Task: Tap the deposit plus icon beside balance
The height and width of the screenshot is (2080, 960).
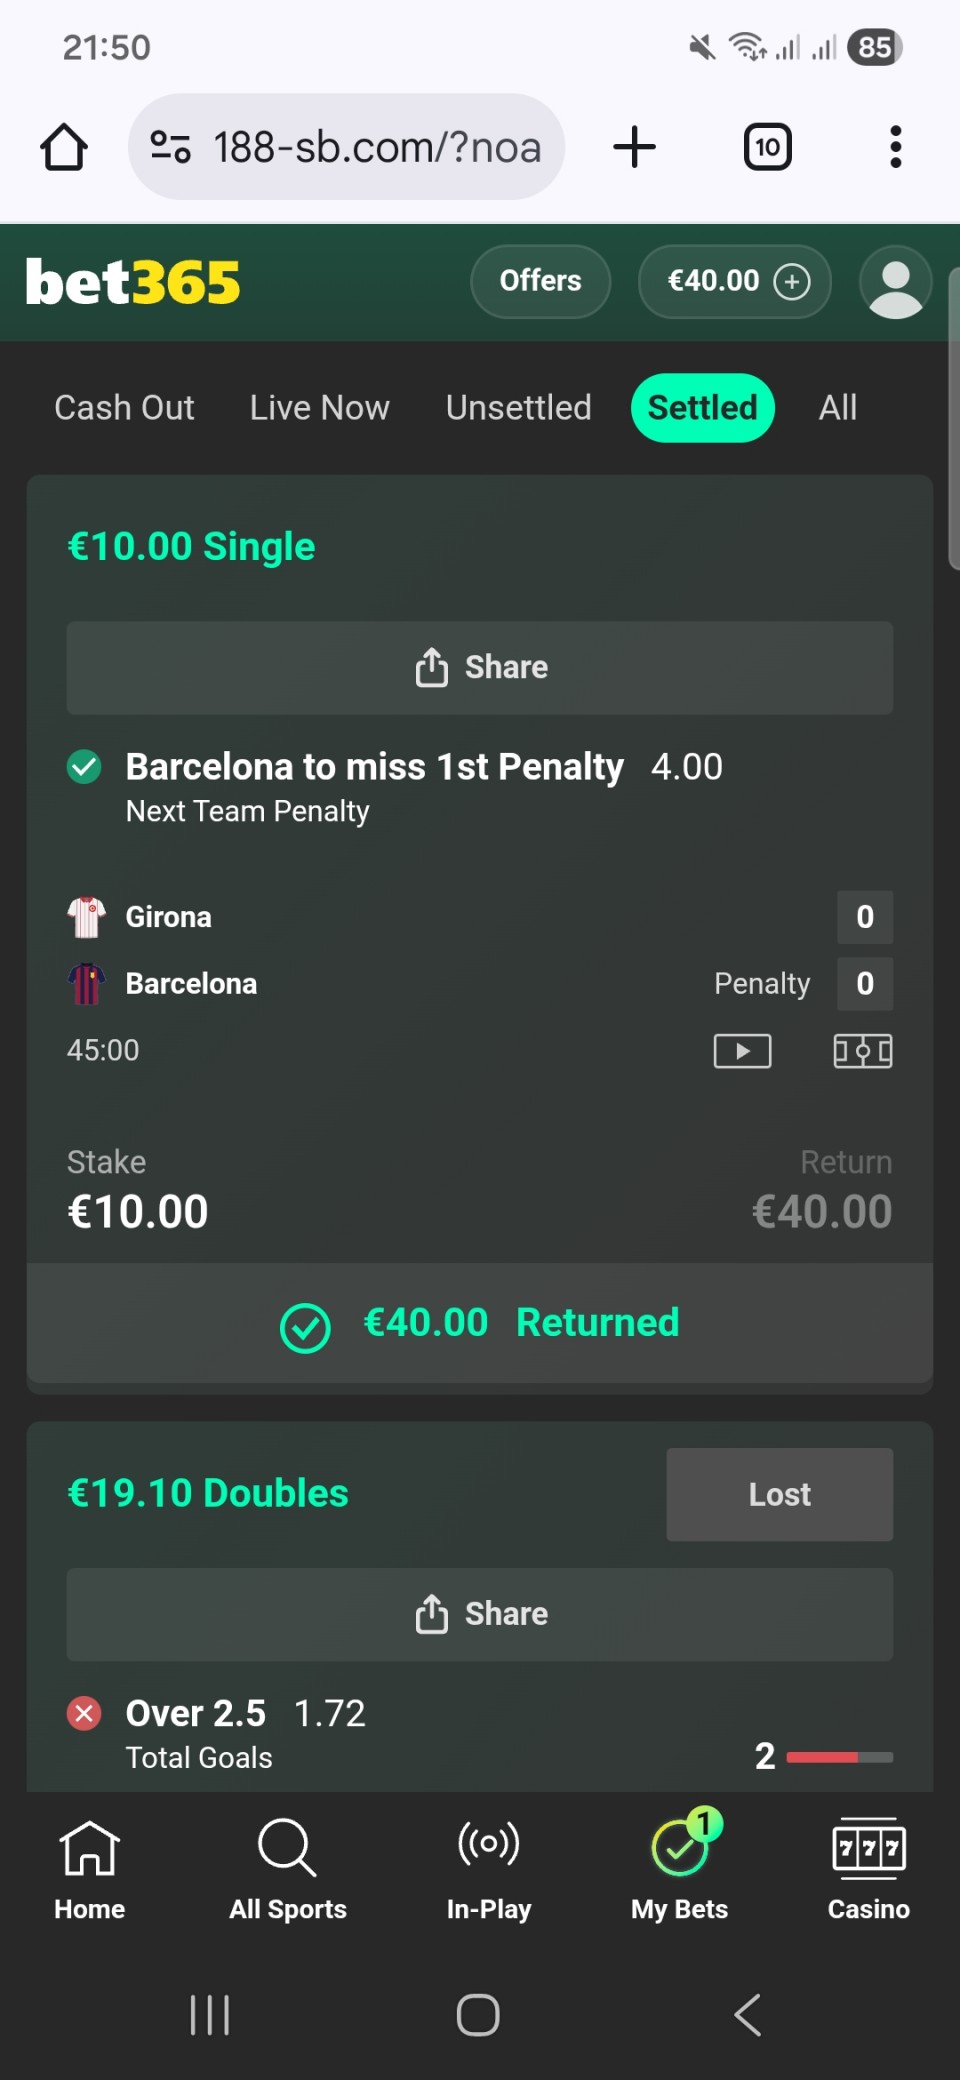Action: point(792,282)
